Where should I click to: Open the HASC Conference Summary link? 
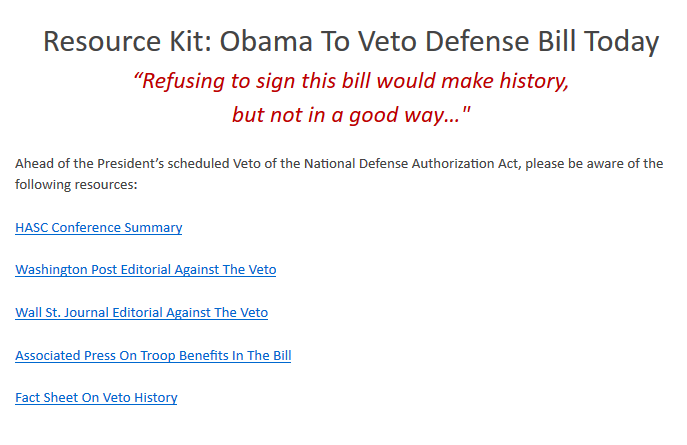pyautogui.click(x=99, y=227)
